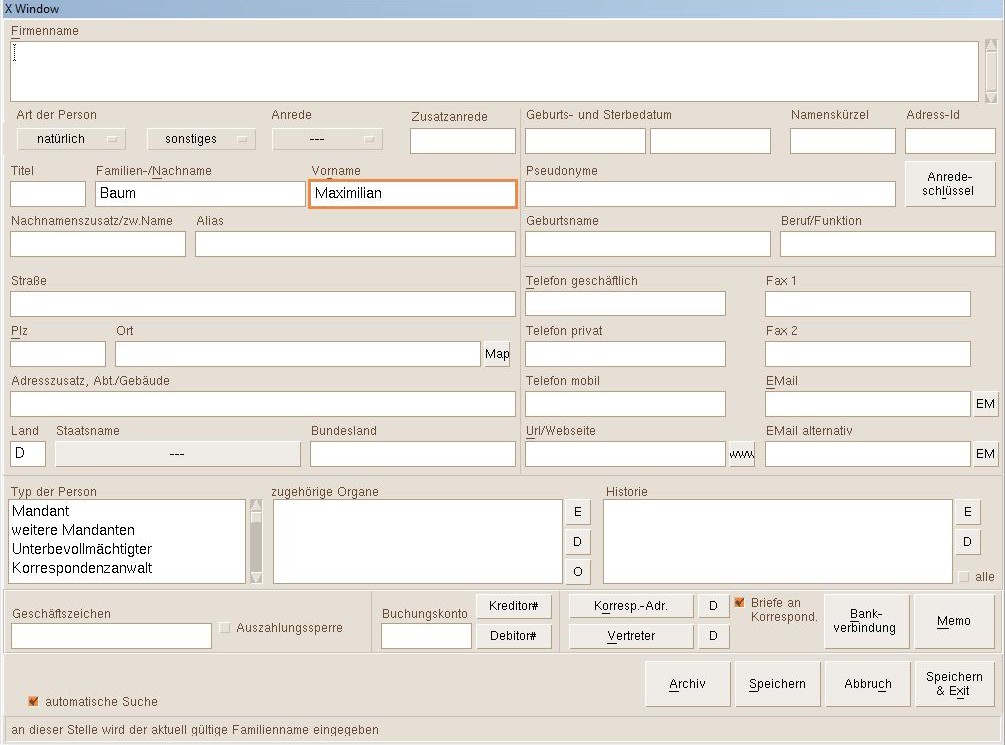Click the Map button next to Ort

(497, 354)
